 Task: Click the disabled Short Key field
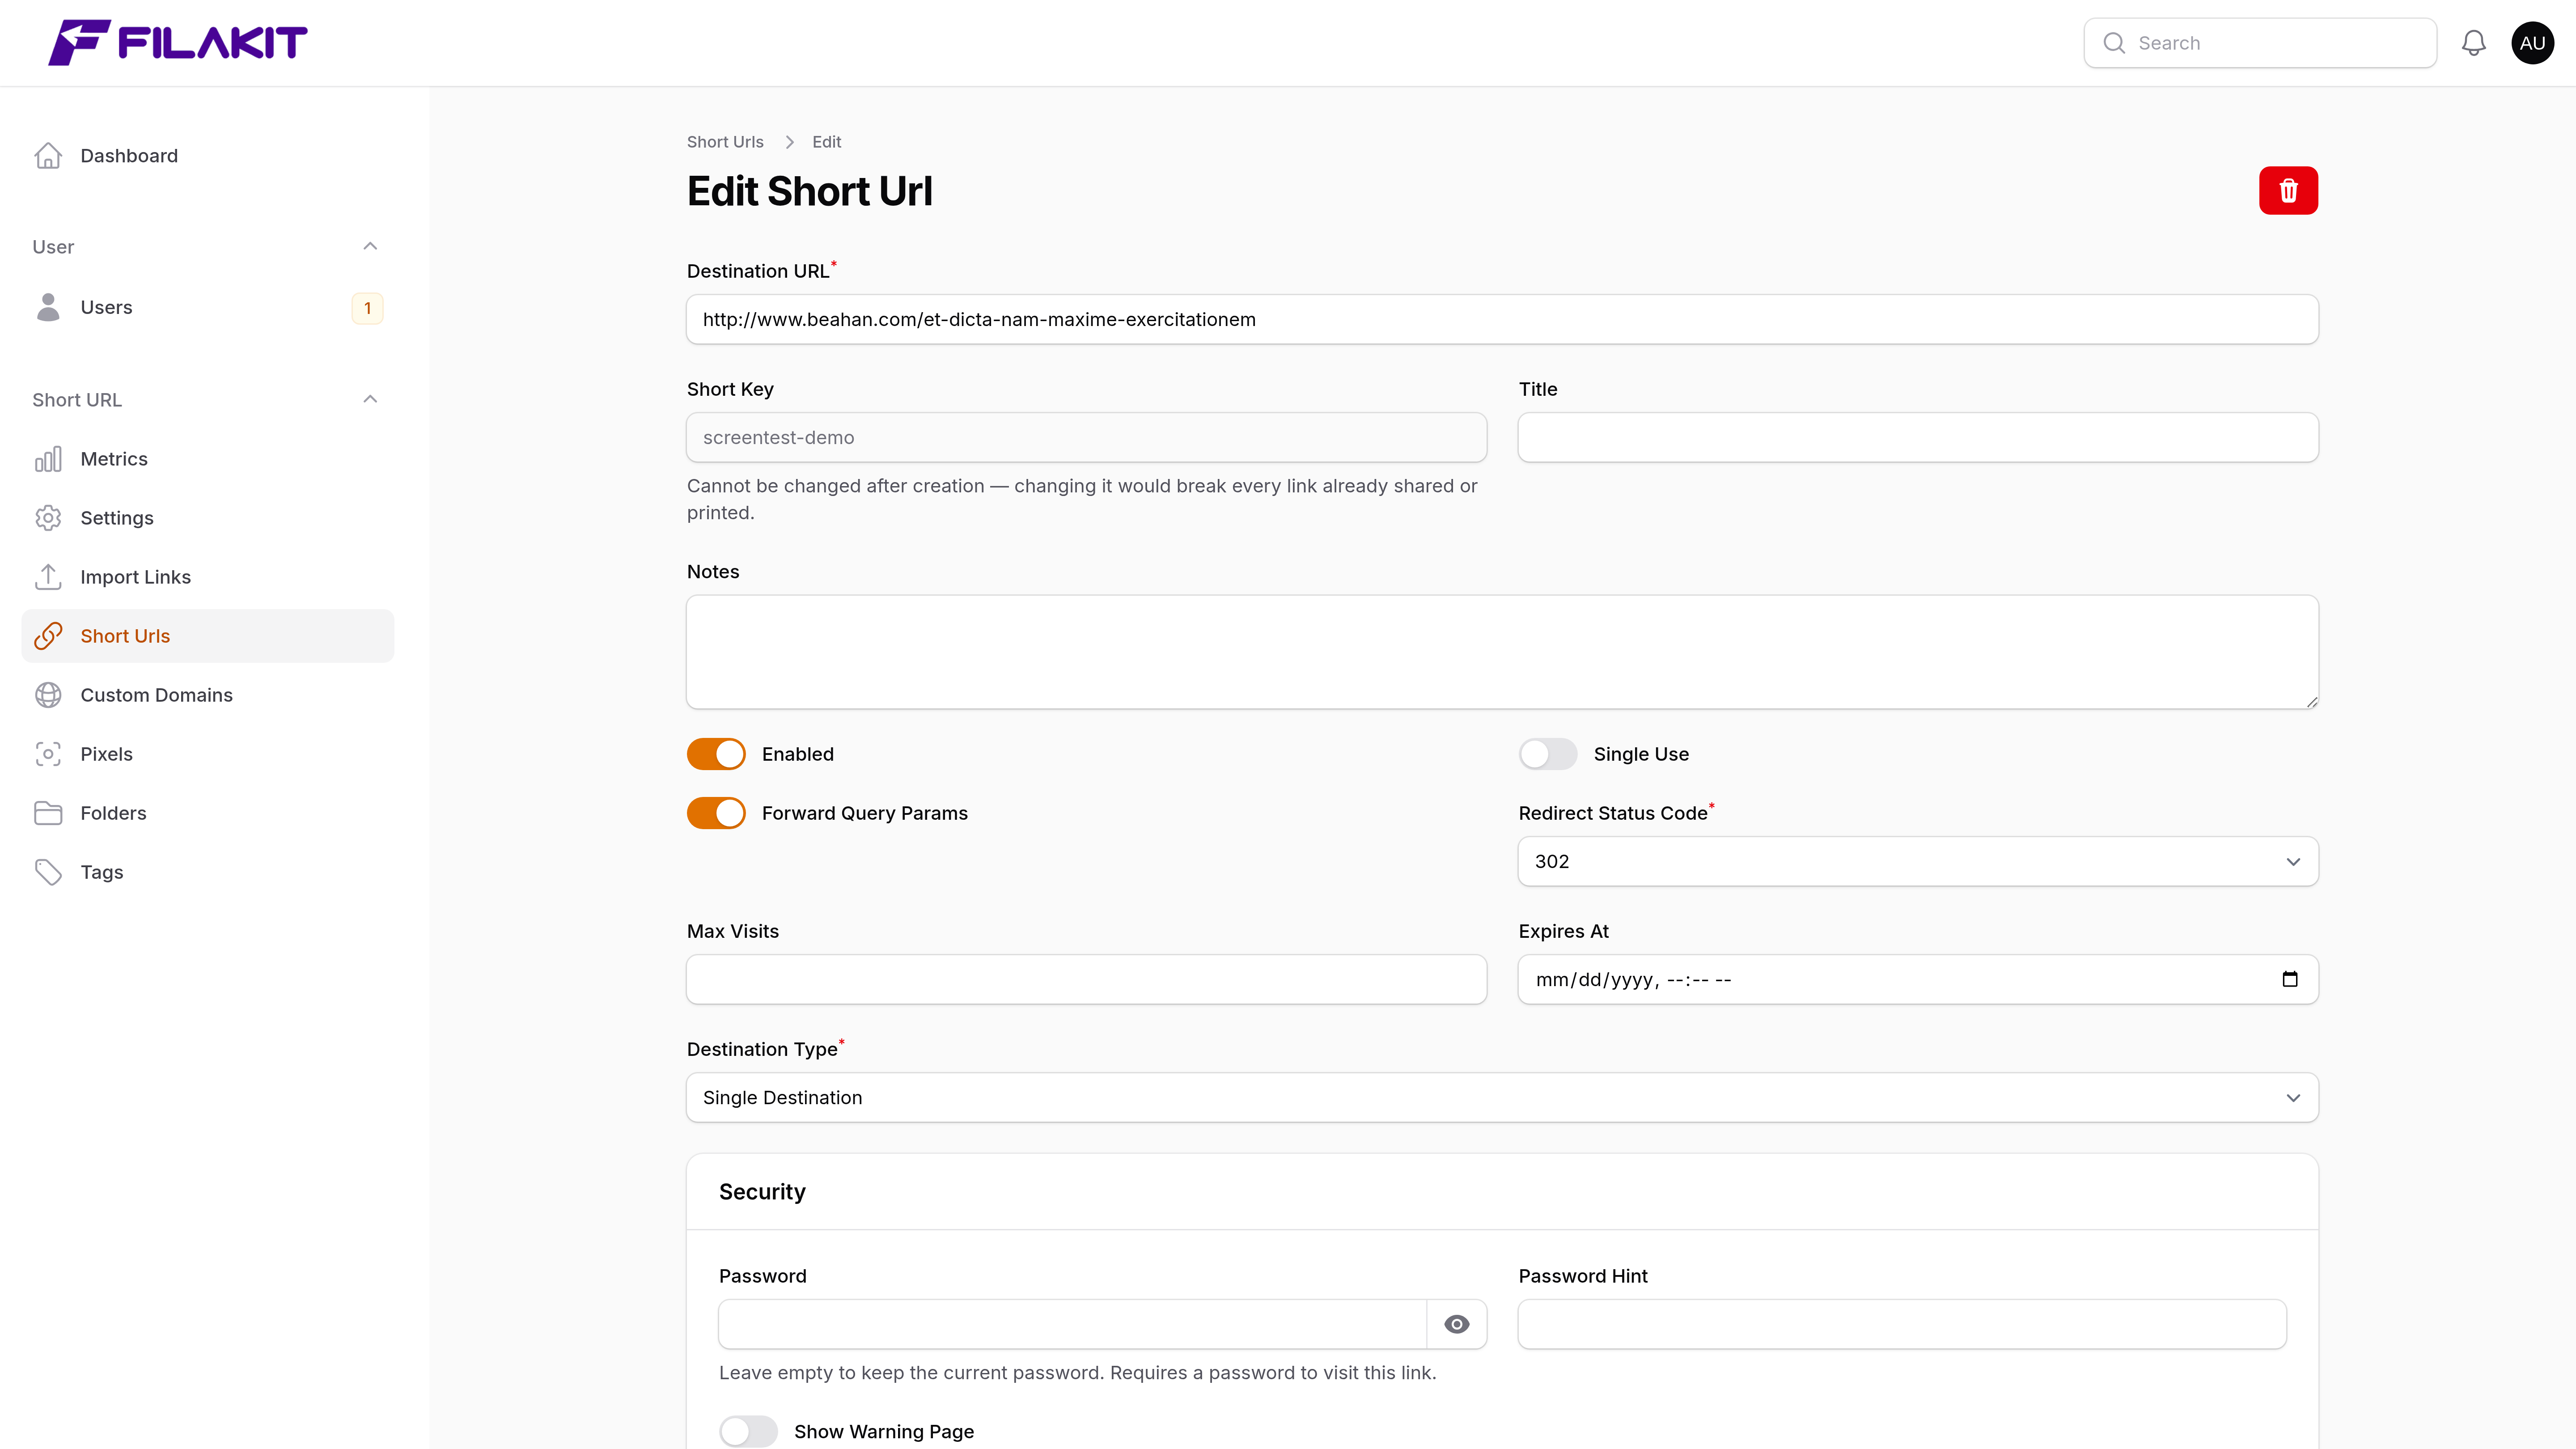point(1086,437)
